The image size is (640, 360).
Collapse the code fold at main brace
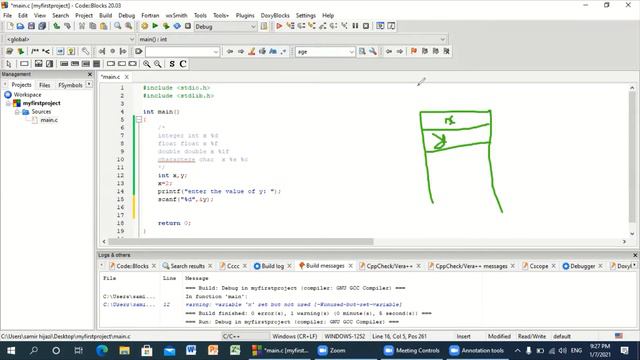point(139,120)
